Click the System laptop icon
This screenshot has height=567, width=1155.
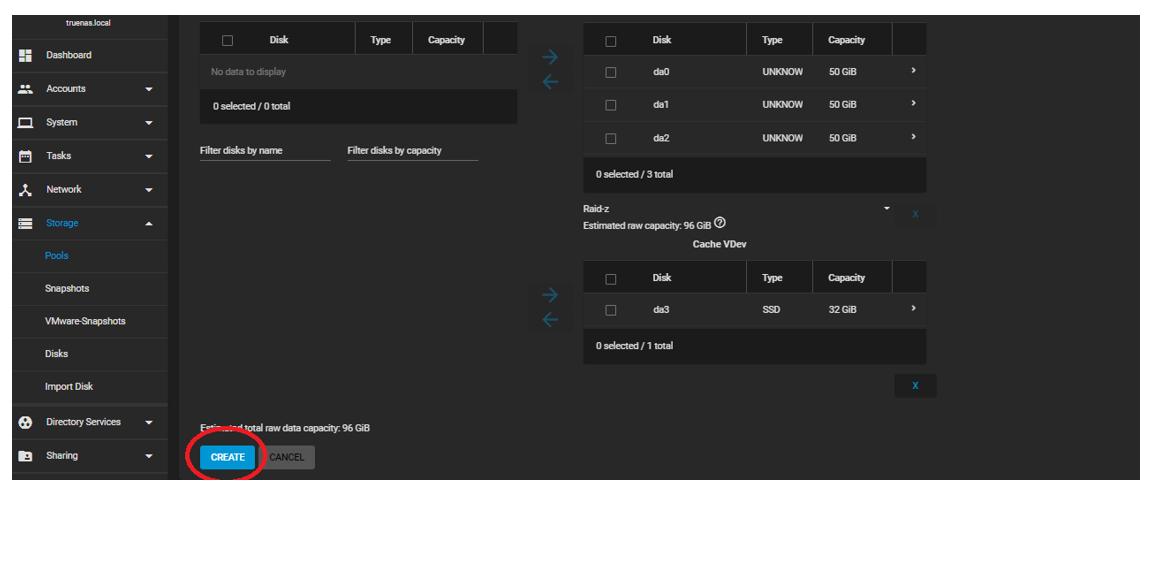pyautogui.click(x=26, y=123)
